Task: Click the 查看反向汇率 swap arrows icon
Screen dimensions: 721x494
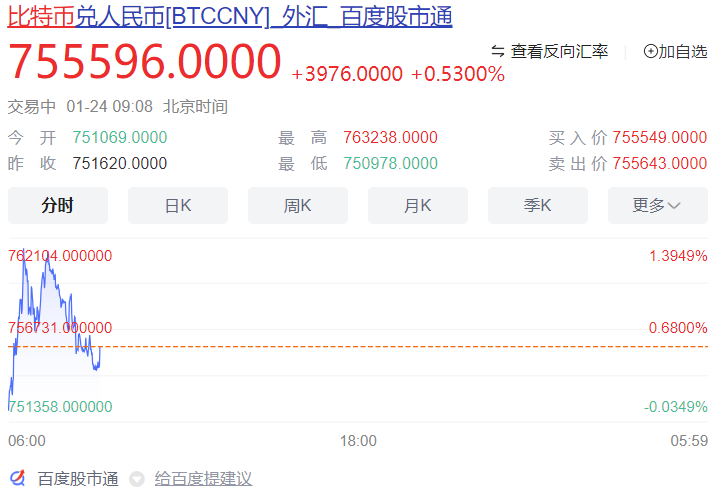Action: 498,51
